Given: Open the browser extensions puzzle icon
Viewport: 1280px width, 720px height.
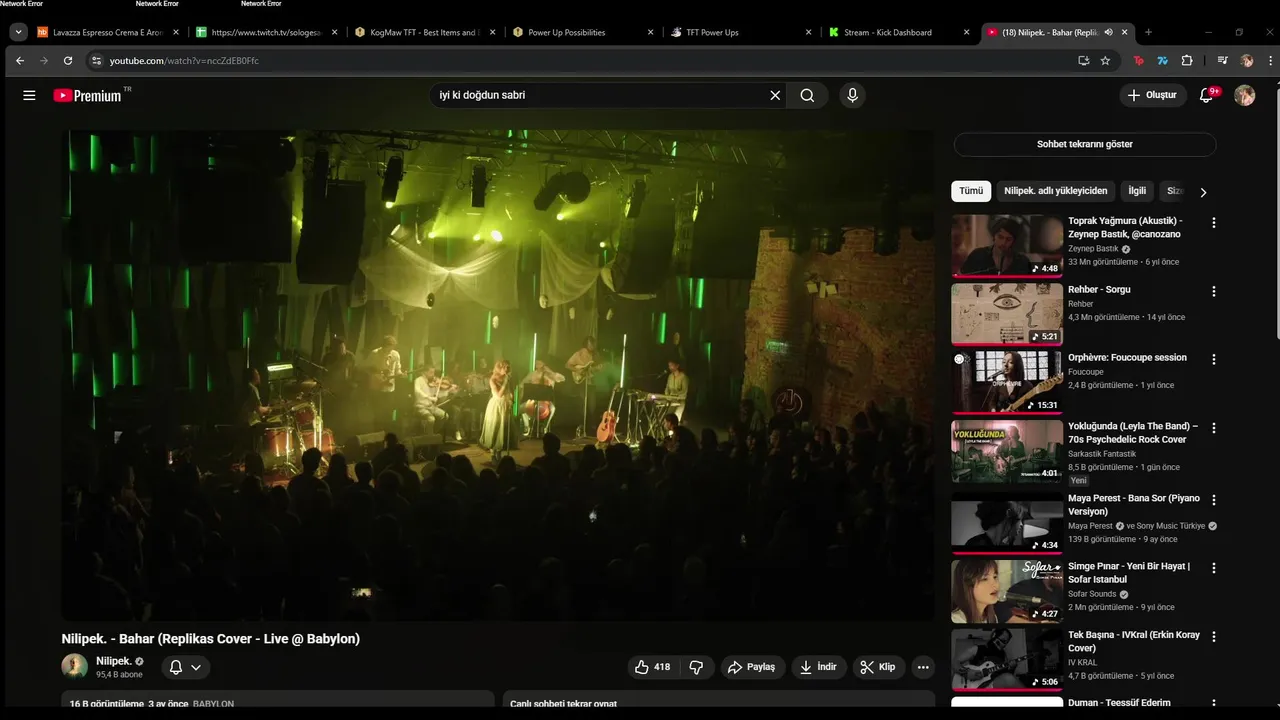Looking at the screenshot, I should tap(1187, 60).
